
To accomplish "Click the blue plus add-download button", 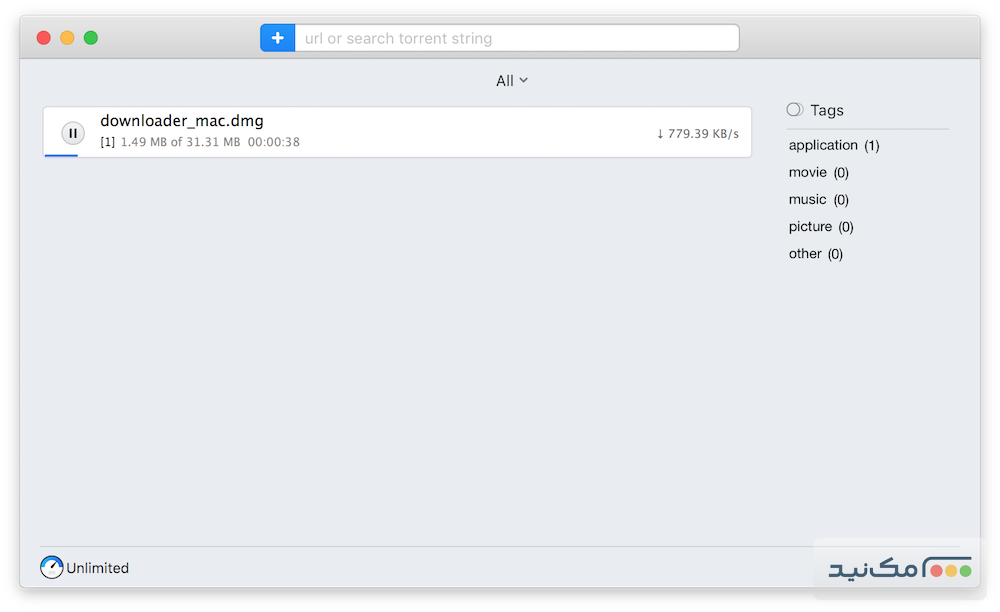I will [x=277, y=38].
